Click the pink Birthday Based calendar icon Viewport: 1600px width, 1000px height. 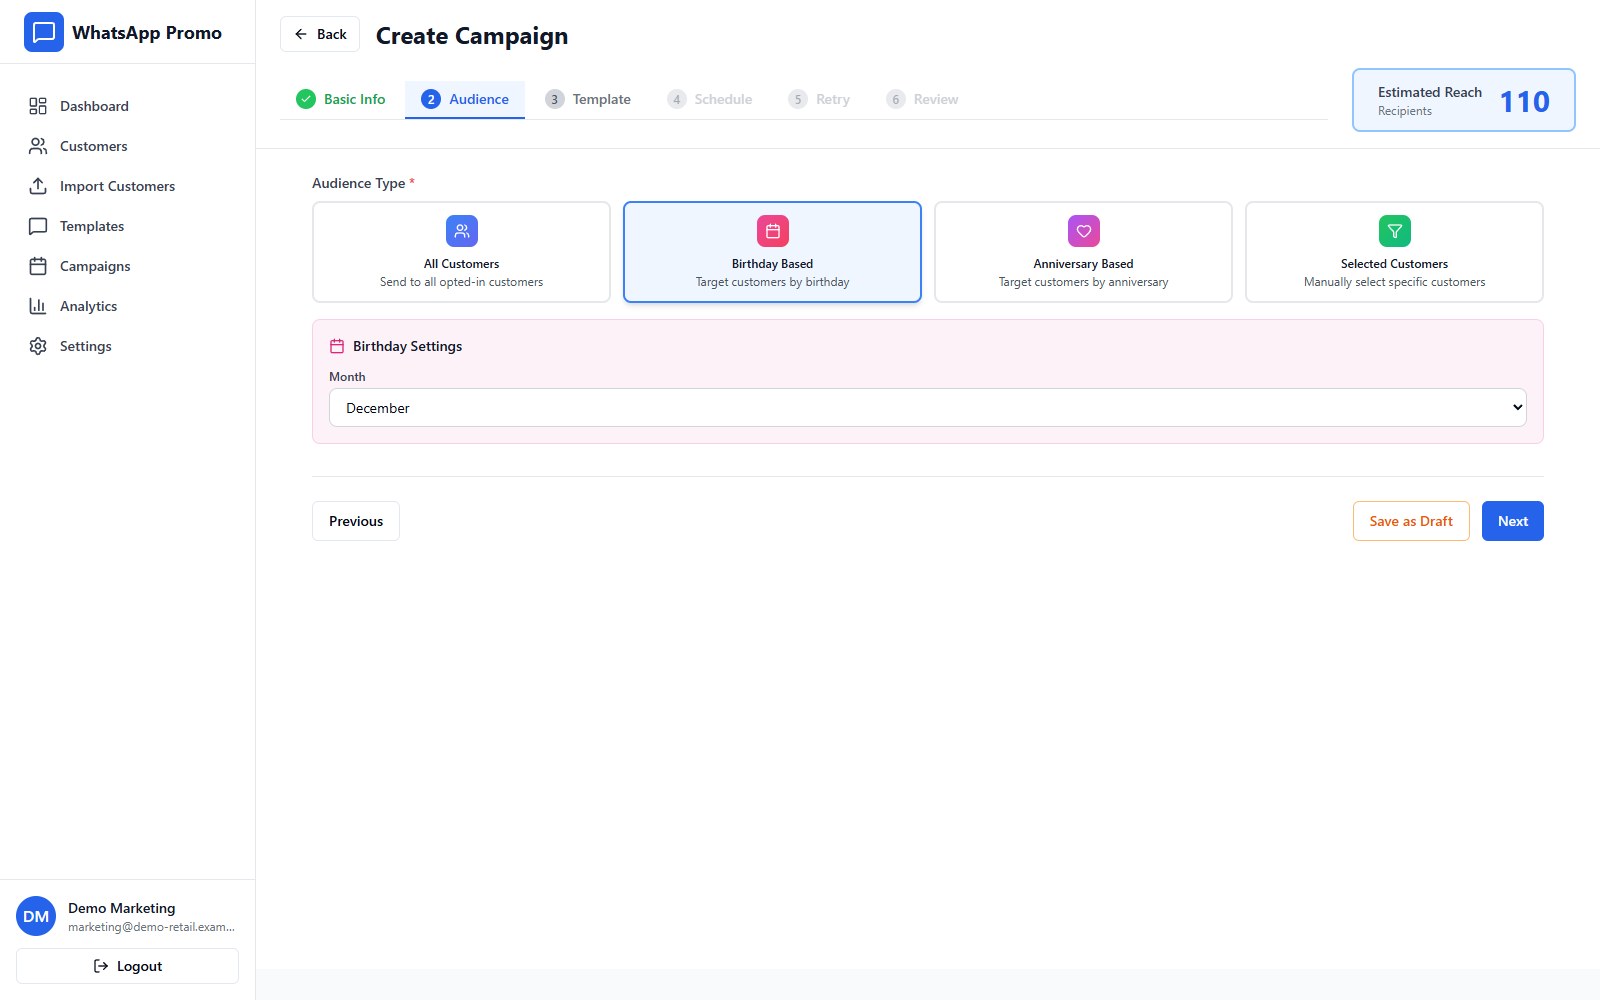[773, 231]
